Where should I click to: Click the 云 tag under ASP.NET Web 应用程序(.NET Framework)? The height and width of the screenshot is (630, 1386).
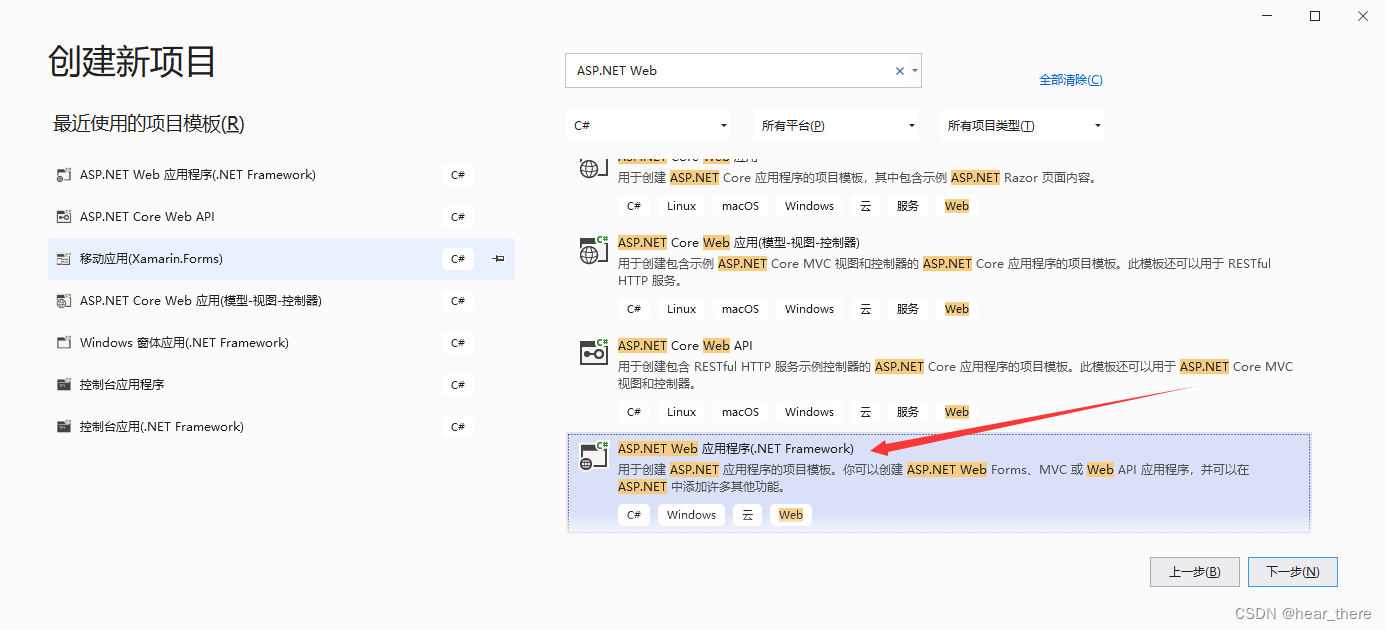click(747, 515)
